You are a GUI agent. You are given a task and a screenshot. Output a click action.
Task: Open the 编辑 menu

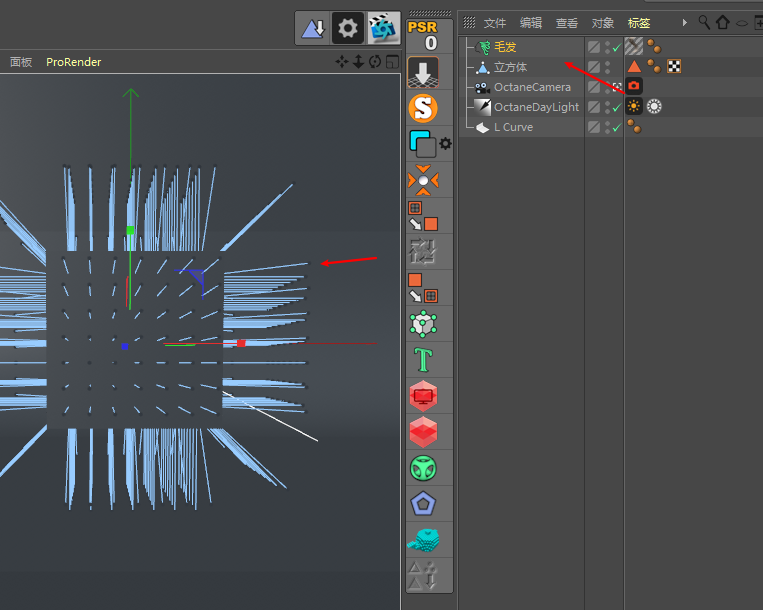[531, 23]
